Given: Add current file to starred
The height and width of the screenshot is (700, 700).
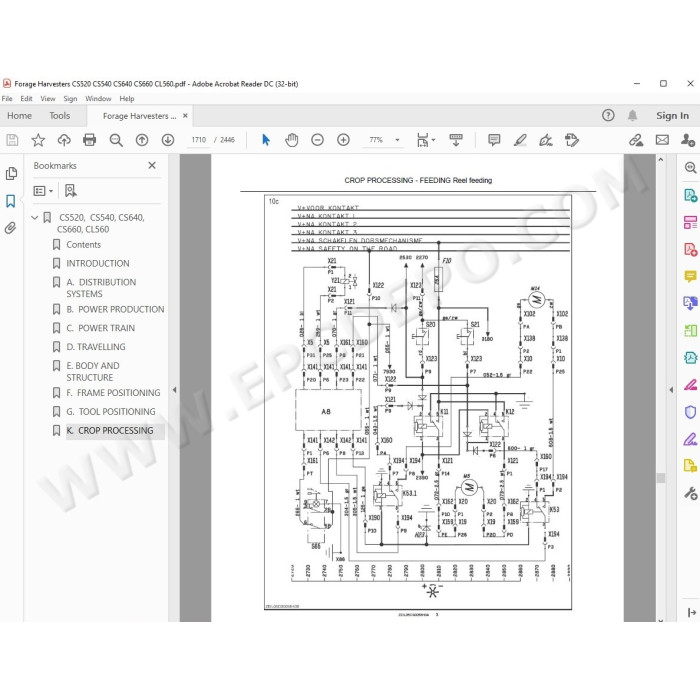Looking at the screenshot, I should pos(38,140).
